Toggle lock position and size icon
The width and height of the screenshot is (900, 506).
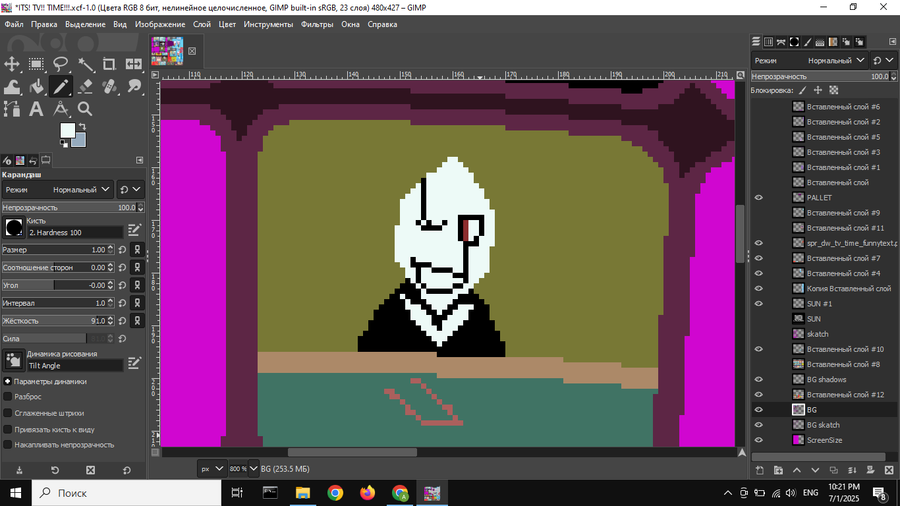[x=818, y=90]
